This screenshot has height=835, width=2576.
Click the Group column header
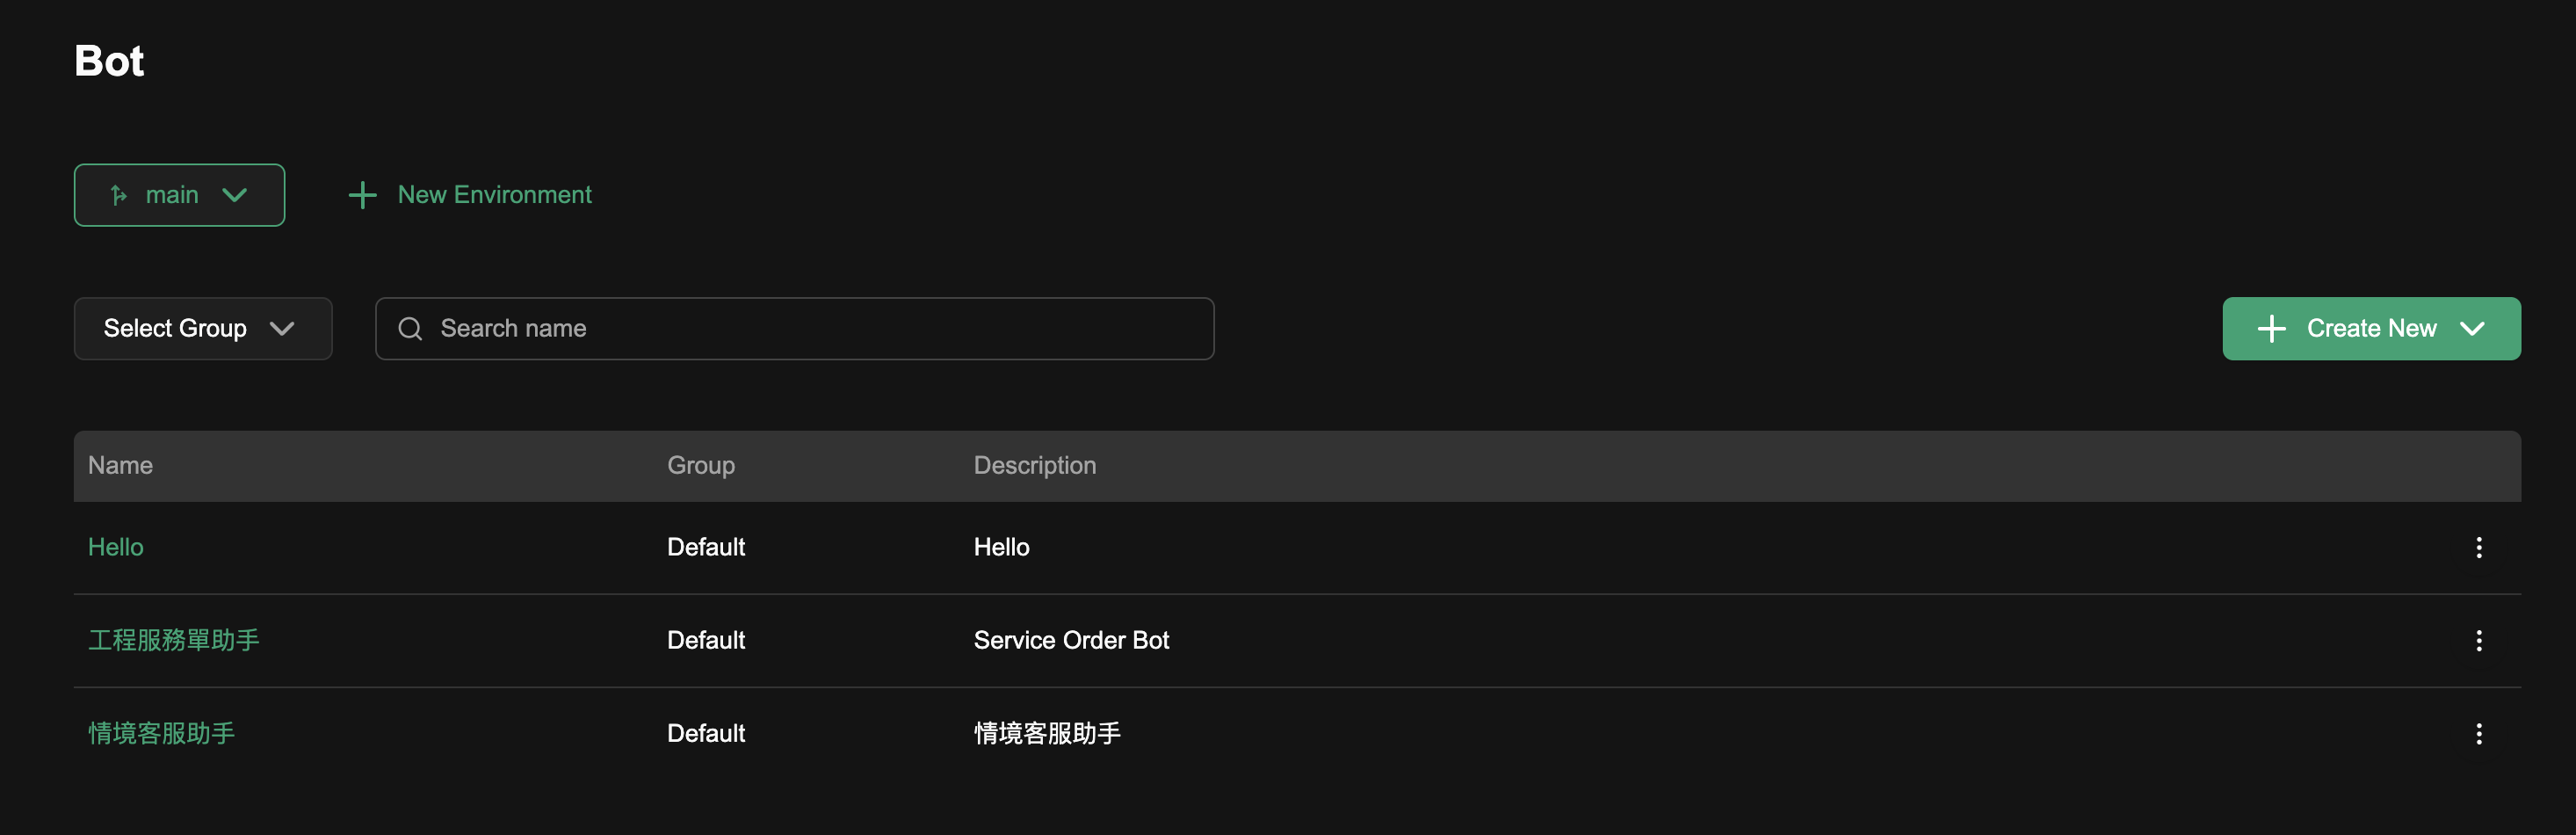[700, 465]
